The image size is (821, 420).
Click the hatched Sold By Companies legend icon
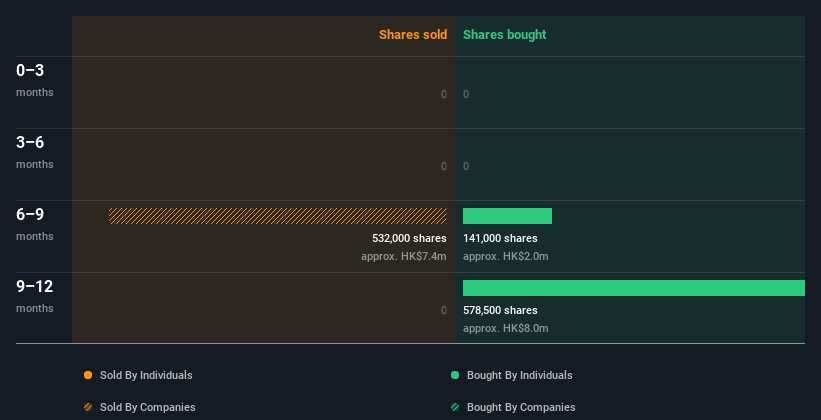coord(88,407)
